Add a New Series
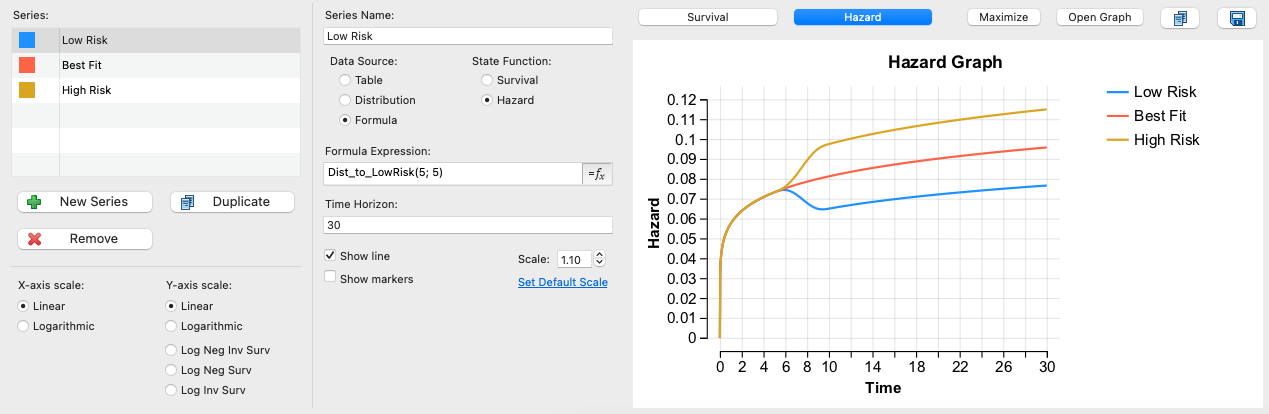The image size is (1269, 414). point(85,201)
